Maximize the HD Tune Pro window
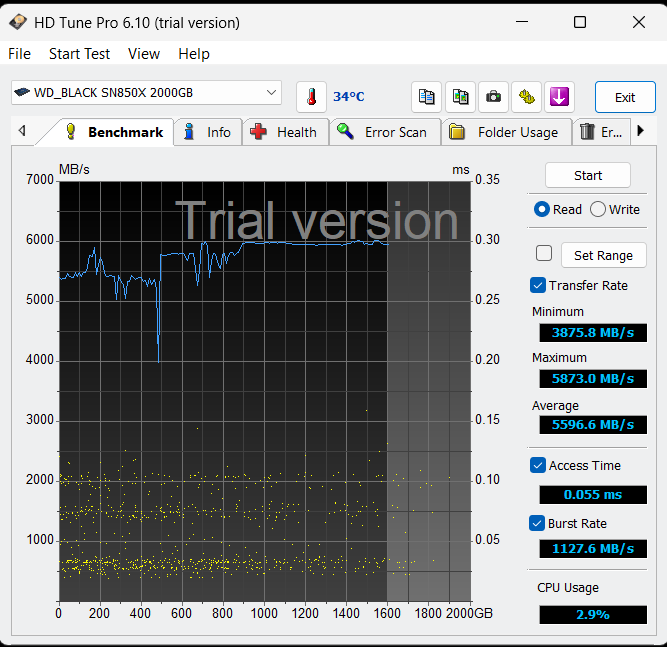The height and width of the screenshot is (647, 667). (580, 22)
